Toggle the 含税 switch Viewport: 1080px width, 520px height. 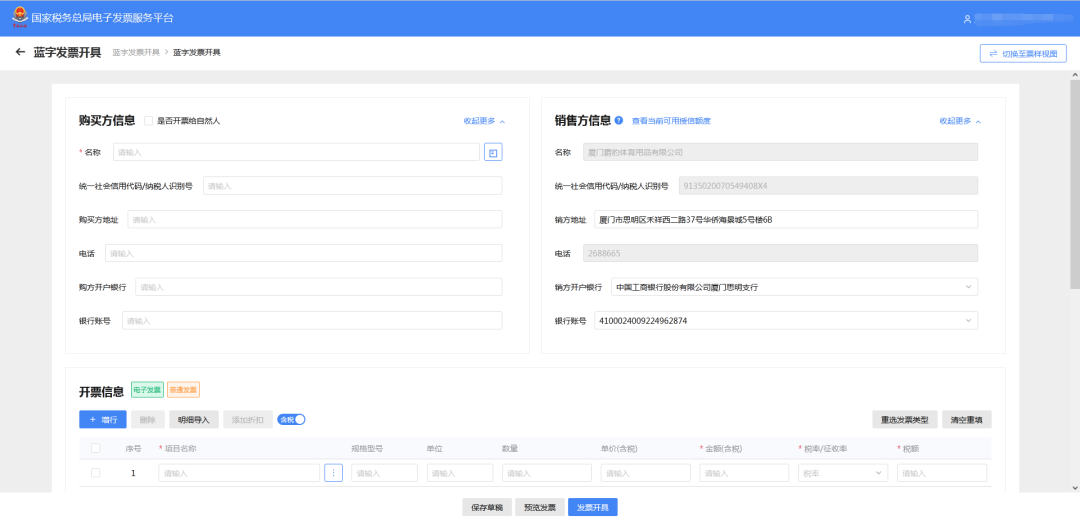[x=291, y=419]
